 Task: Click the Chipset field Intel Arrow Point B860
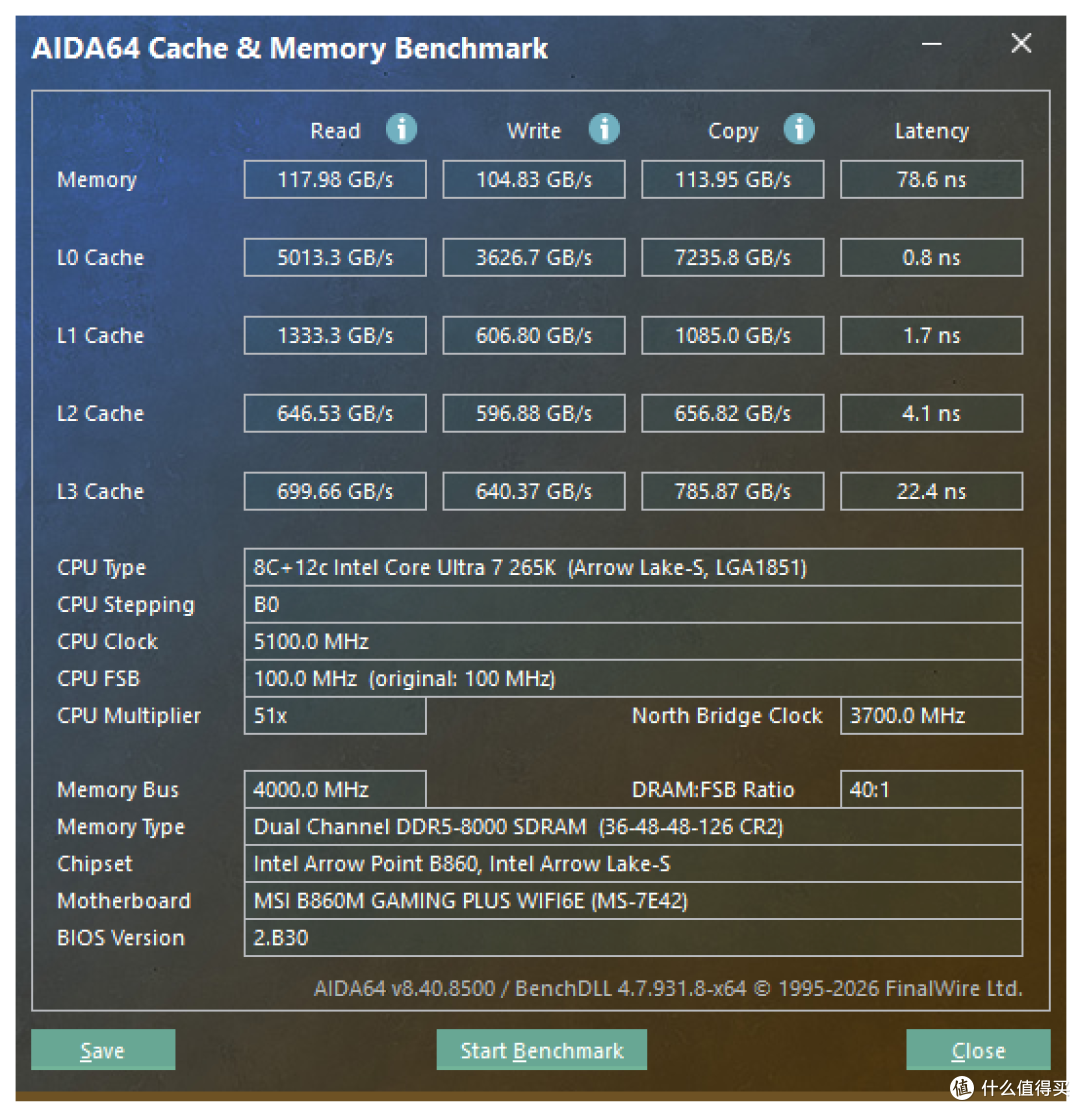(x=633, y=864)
